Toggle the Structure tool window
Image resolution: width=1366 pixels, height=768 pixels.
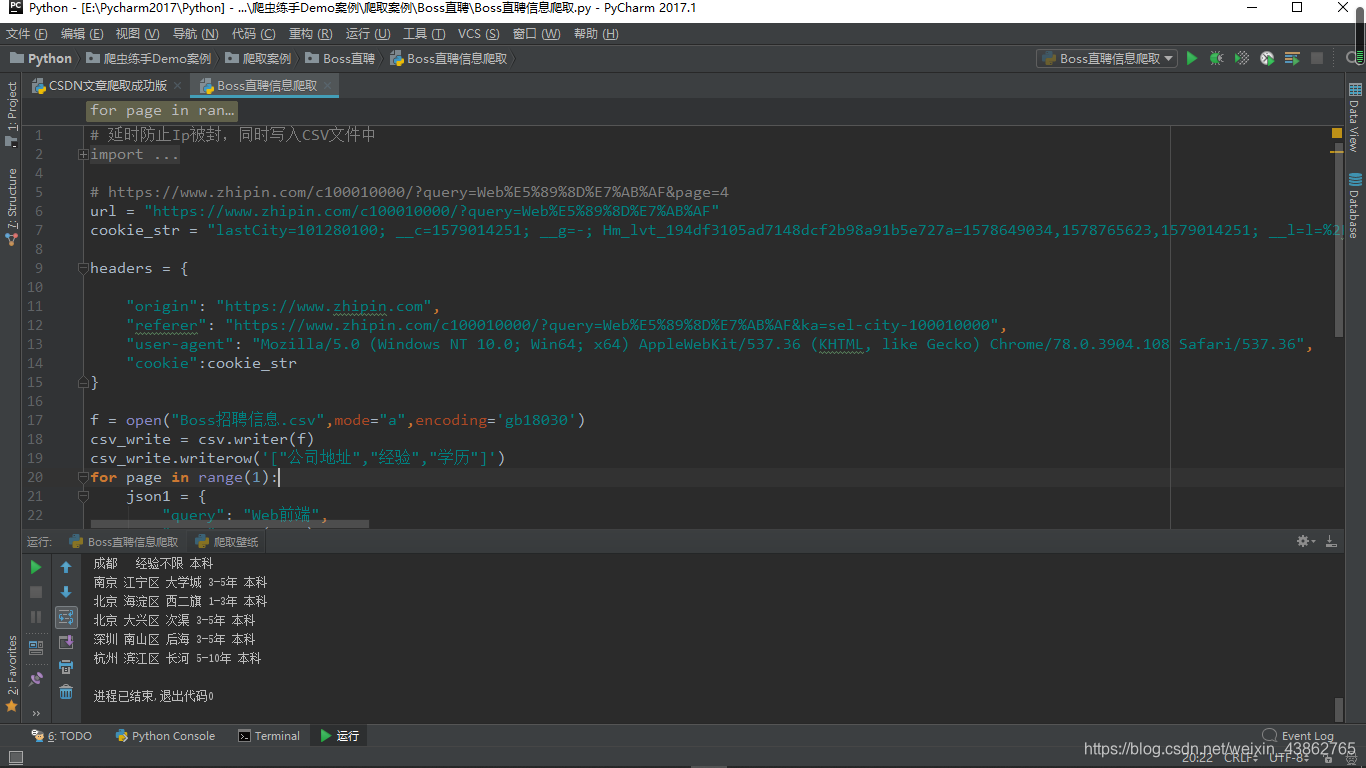pyautogui.click(x=12, y=206)
